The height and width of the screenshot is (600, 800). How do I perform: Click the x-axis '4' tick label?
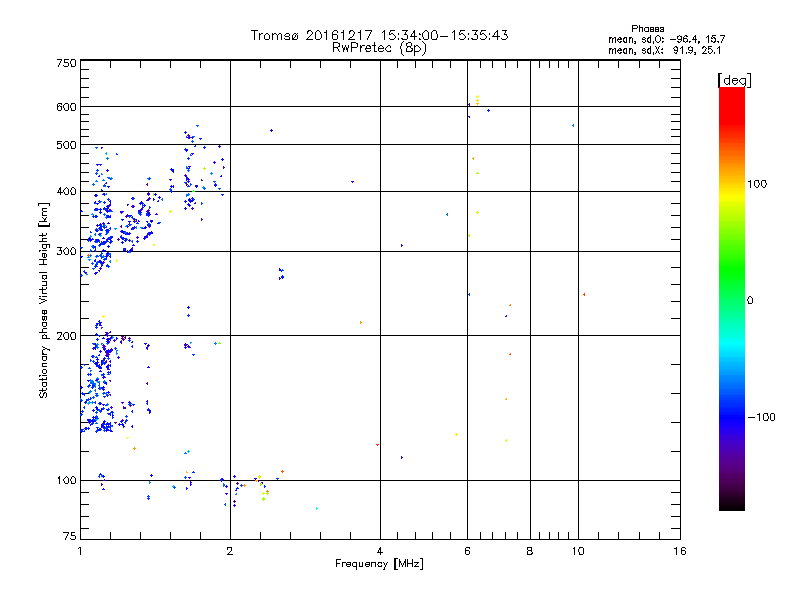pyautogui.click(x=380, y=551)
